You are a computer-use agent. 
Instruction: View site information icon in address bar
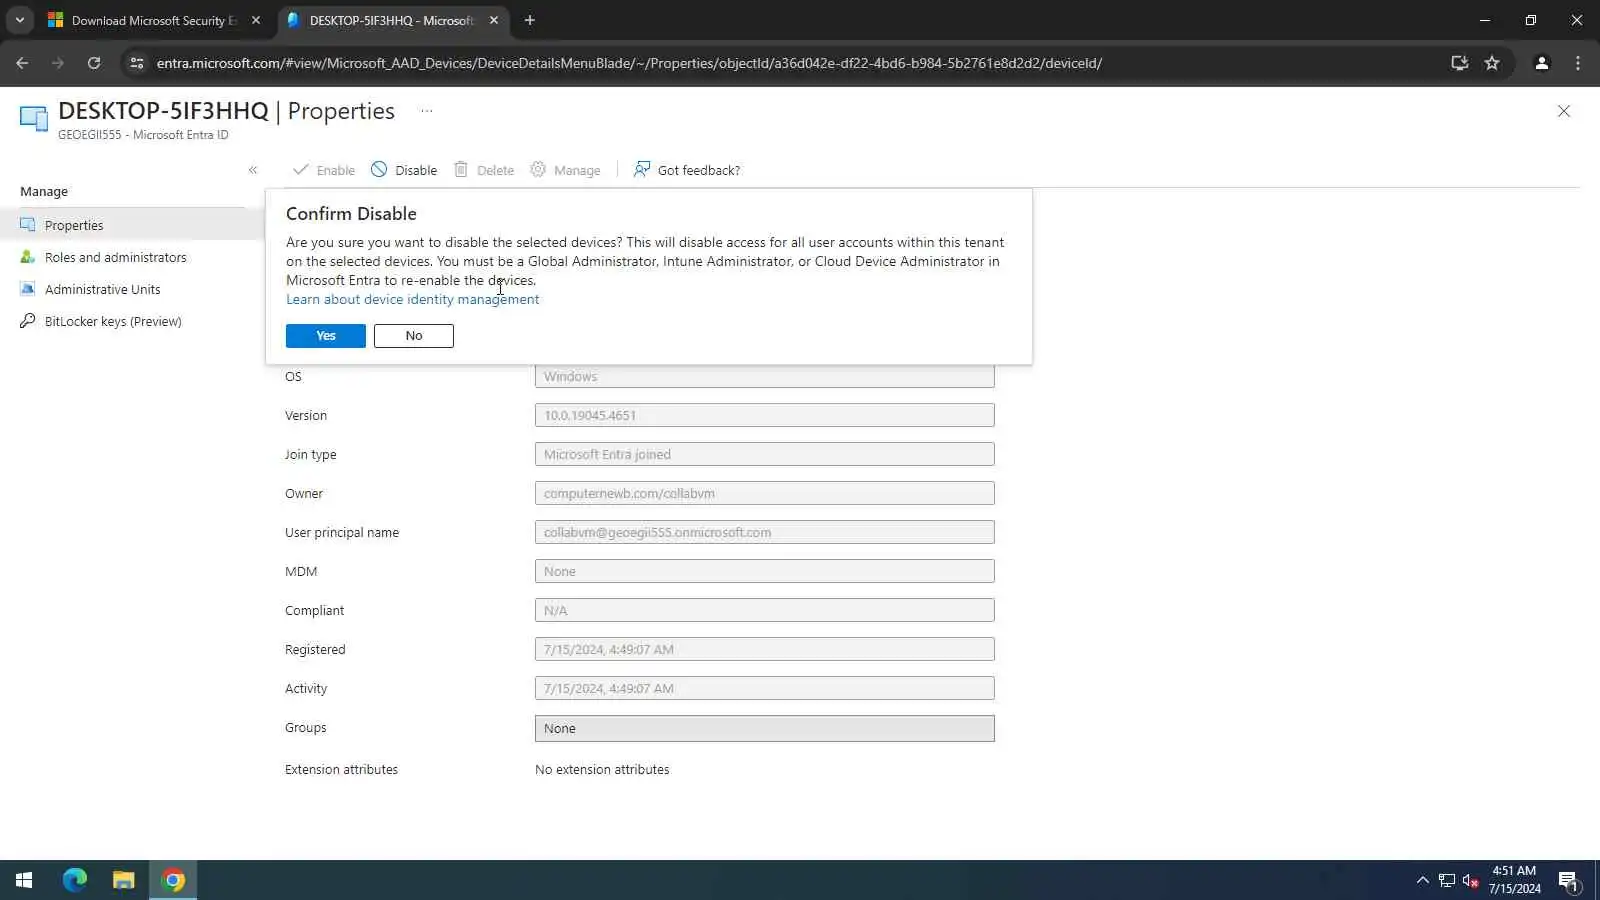137,63
